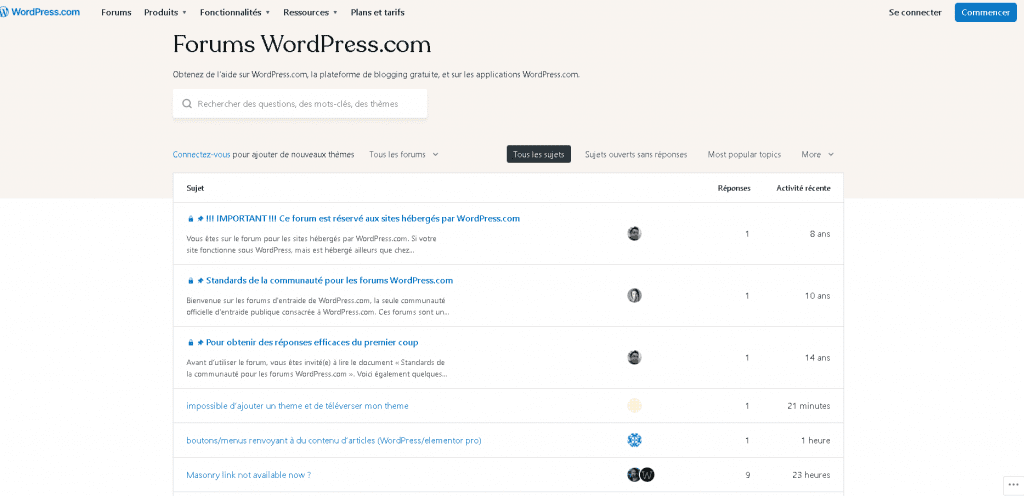Screen dimensions: 1024x496
Task: Click avatar on 'impossible d'ajouter un theme' topic
Action: 634,405
